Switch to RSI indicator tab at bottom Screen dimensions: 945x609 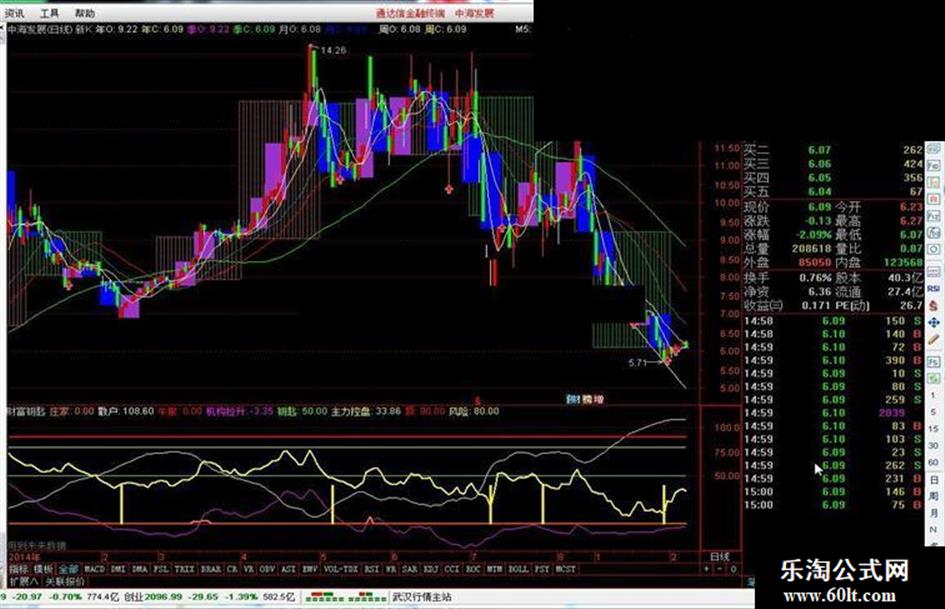click(372, 569)
